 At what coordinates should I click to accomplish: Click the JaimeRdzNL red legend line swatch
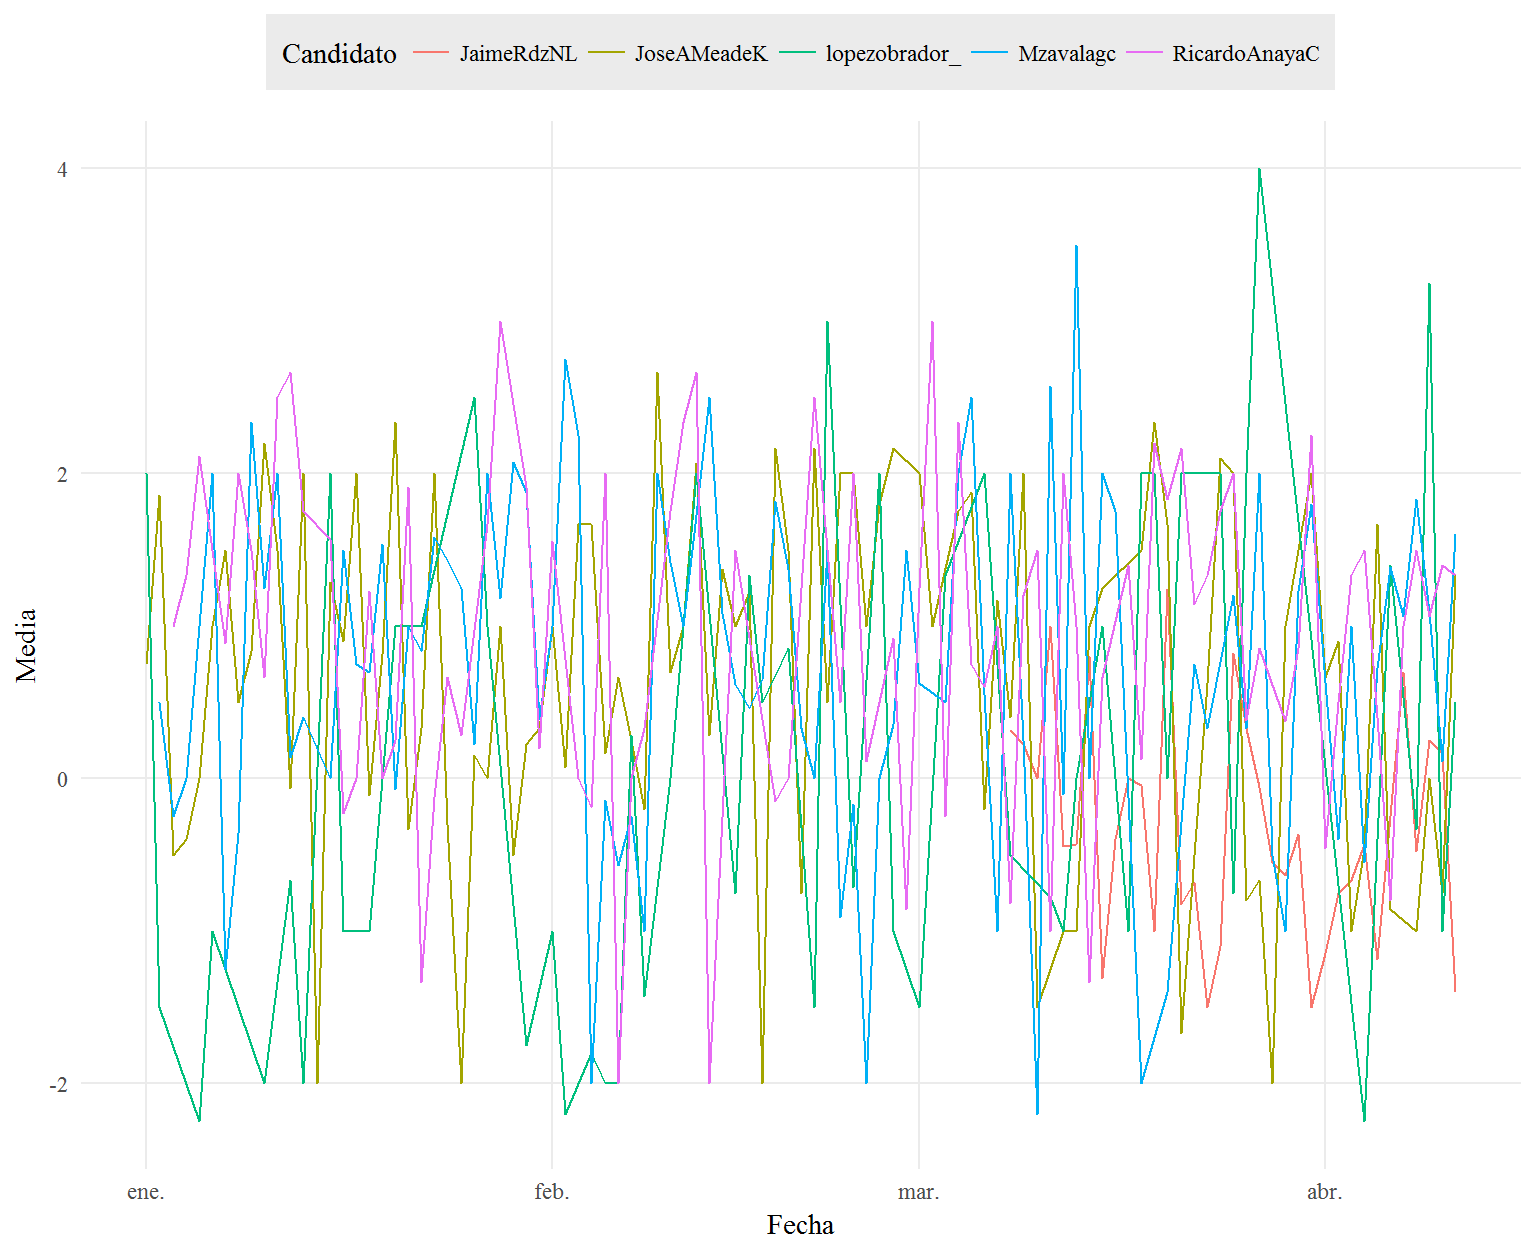(x=431, y=53)
